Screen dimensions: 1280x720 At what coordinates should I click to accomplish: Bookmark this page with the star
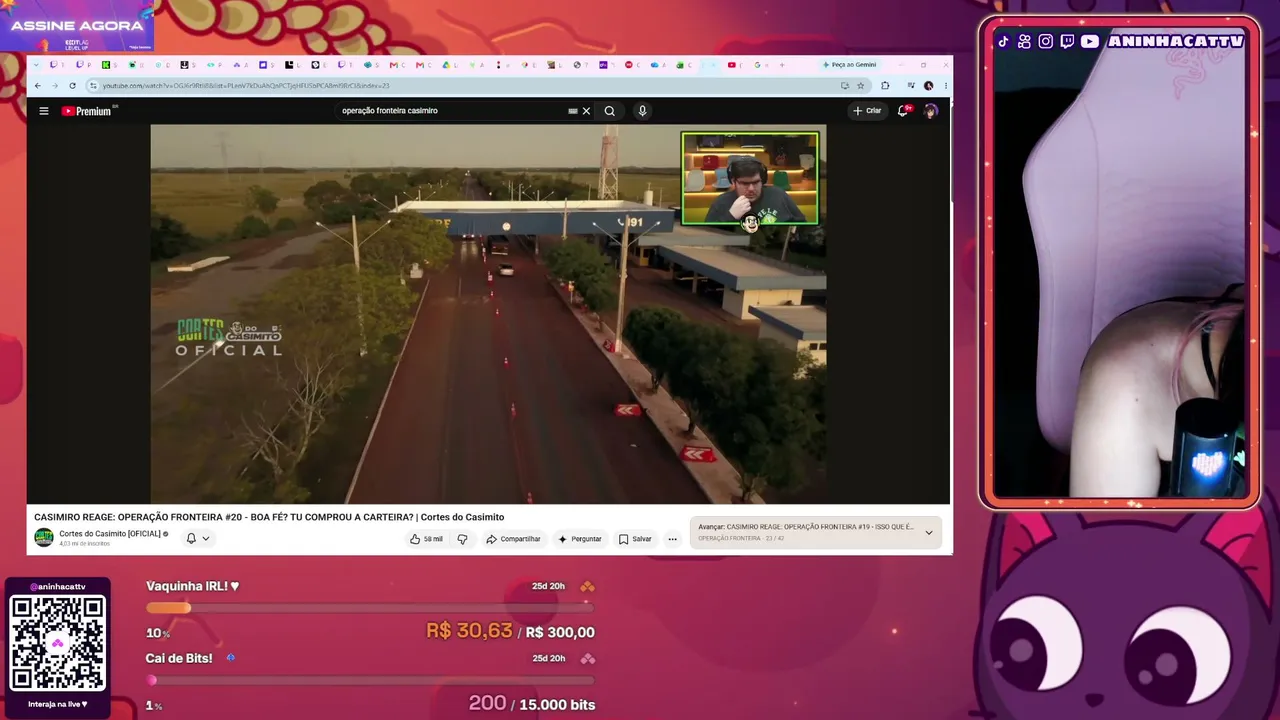[x=860, y=86]
